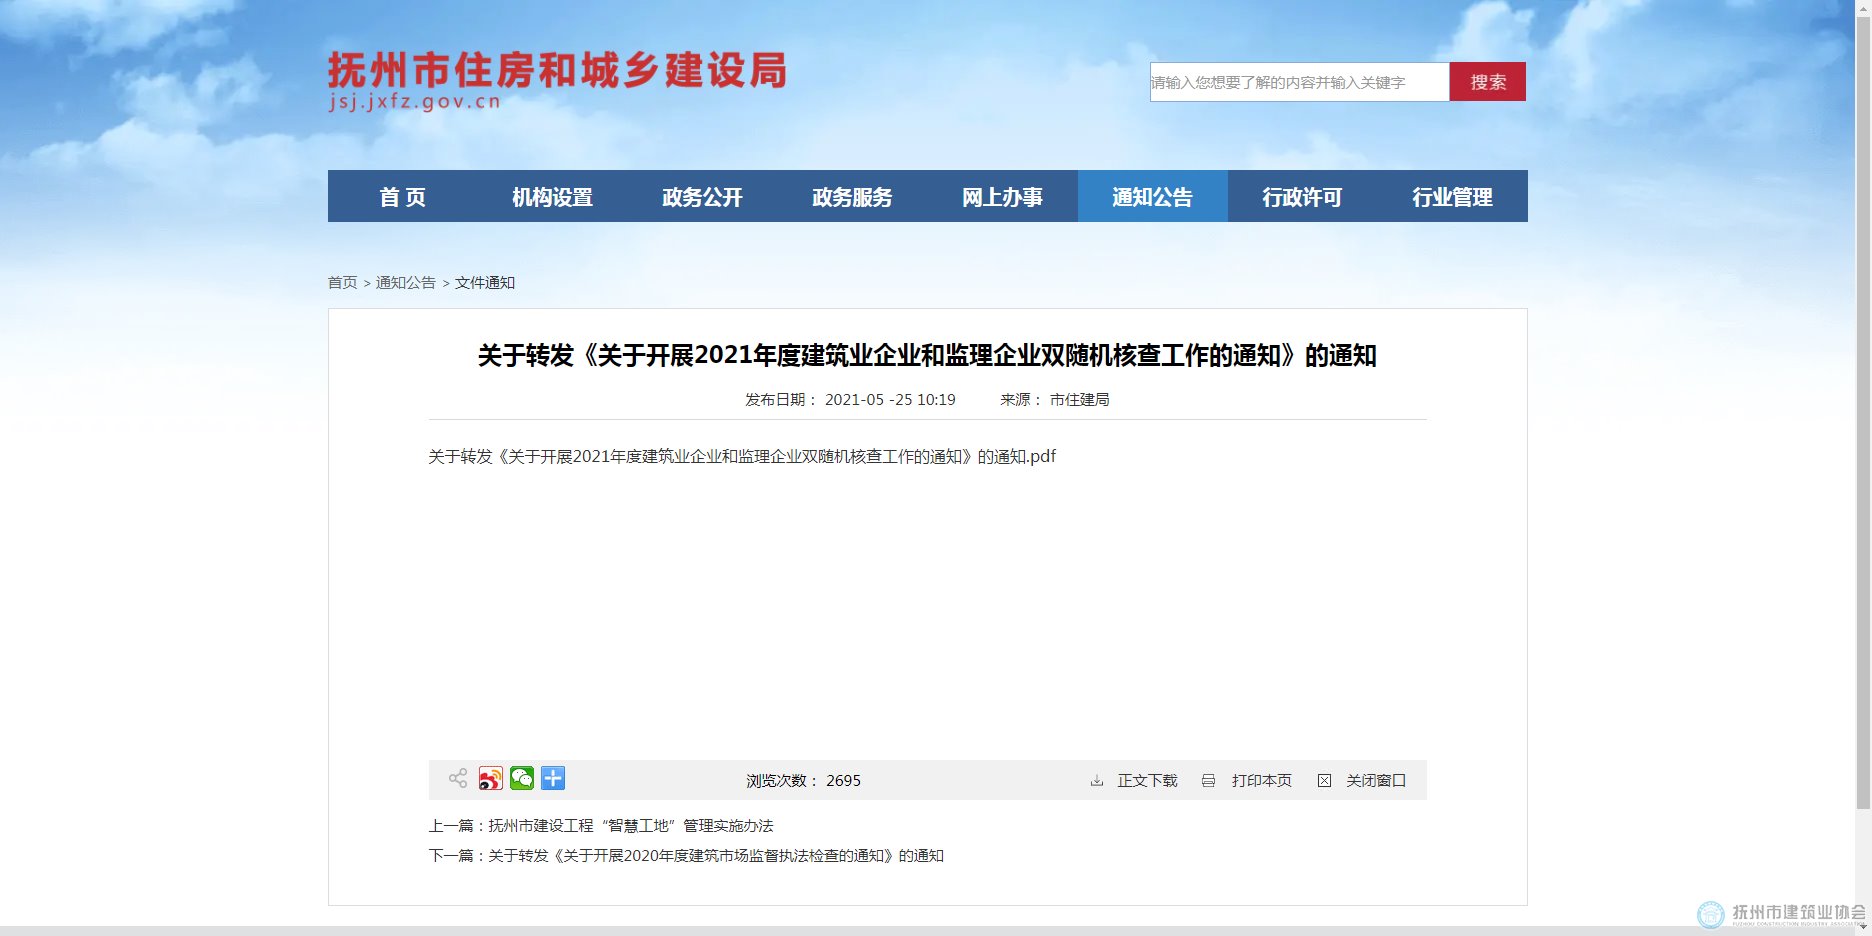Click the 抚州市建筑业协会 logo watermark
This screenshot has height=936, width=1872.
tap(1781, 913)
